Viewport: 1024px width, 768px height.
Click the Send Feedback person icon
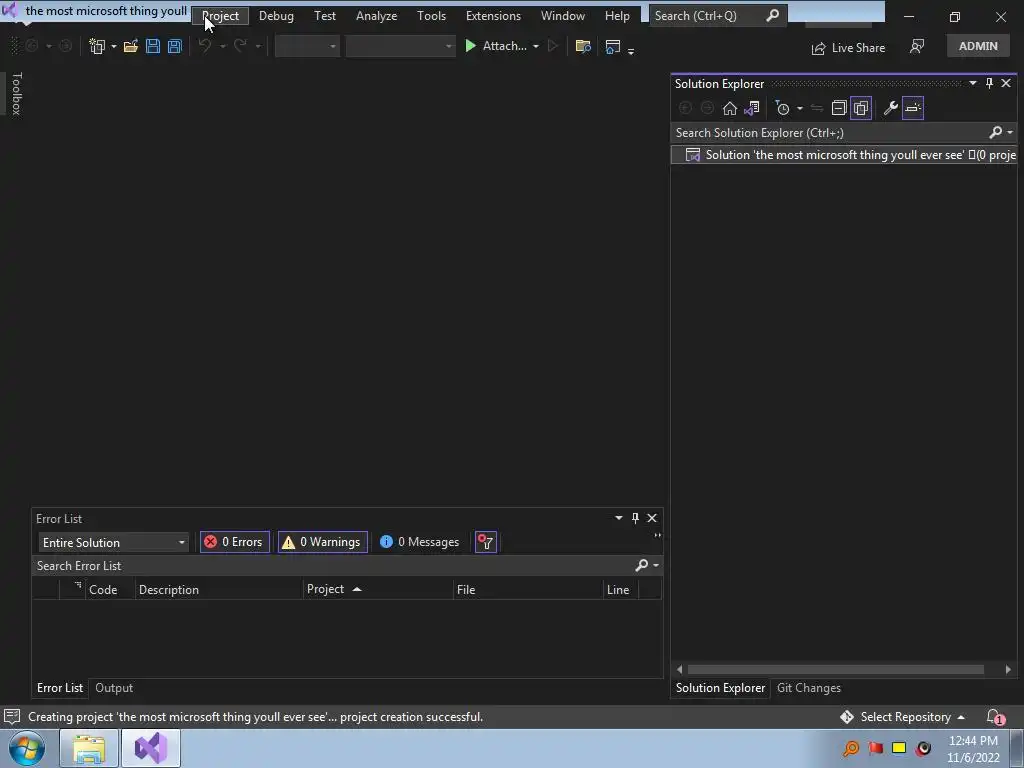coord(917,46)
